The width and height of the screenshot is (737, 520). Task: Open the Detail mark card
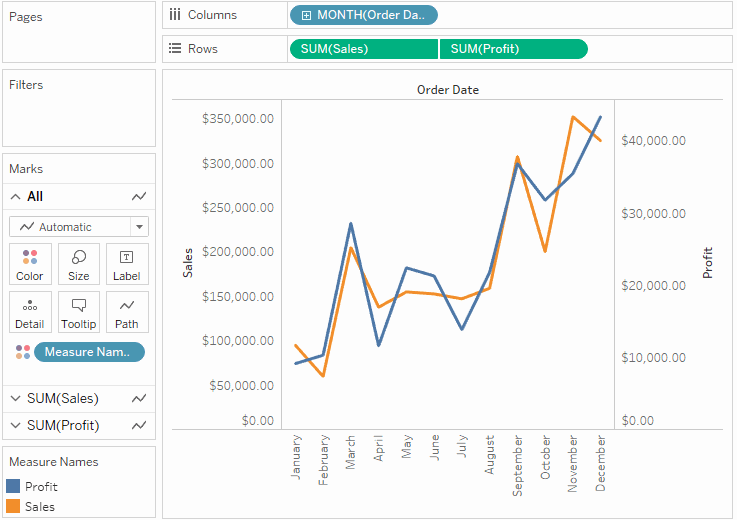tap(30, 312)
